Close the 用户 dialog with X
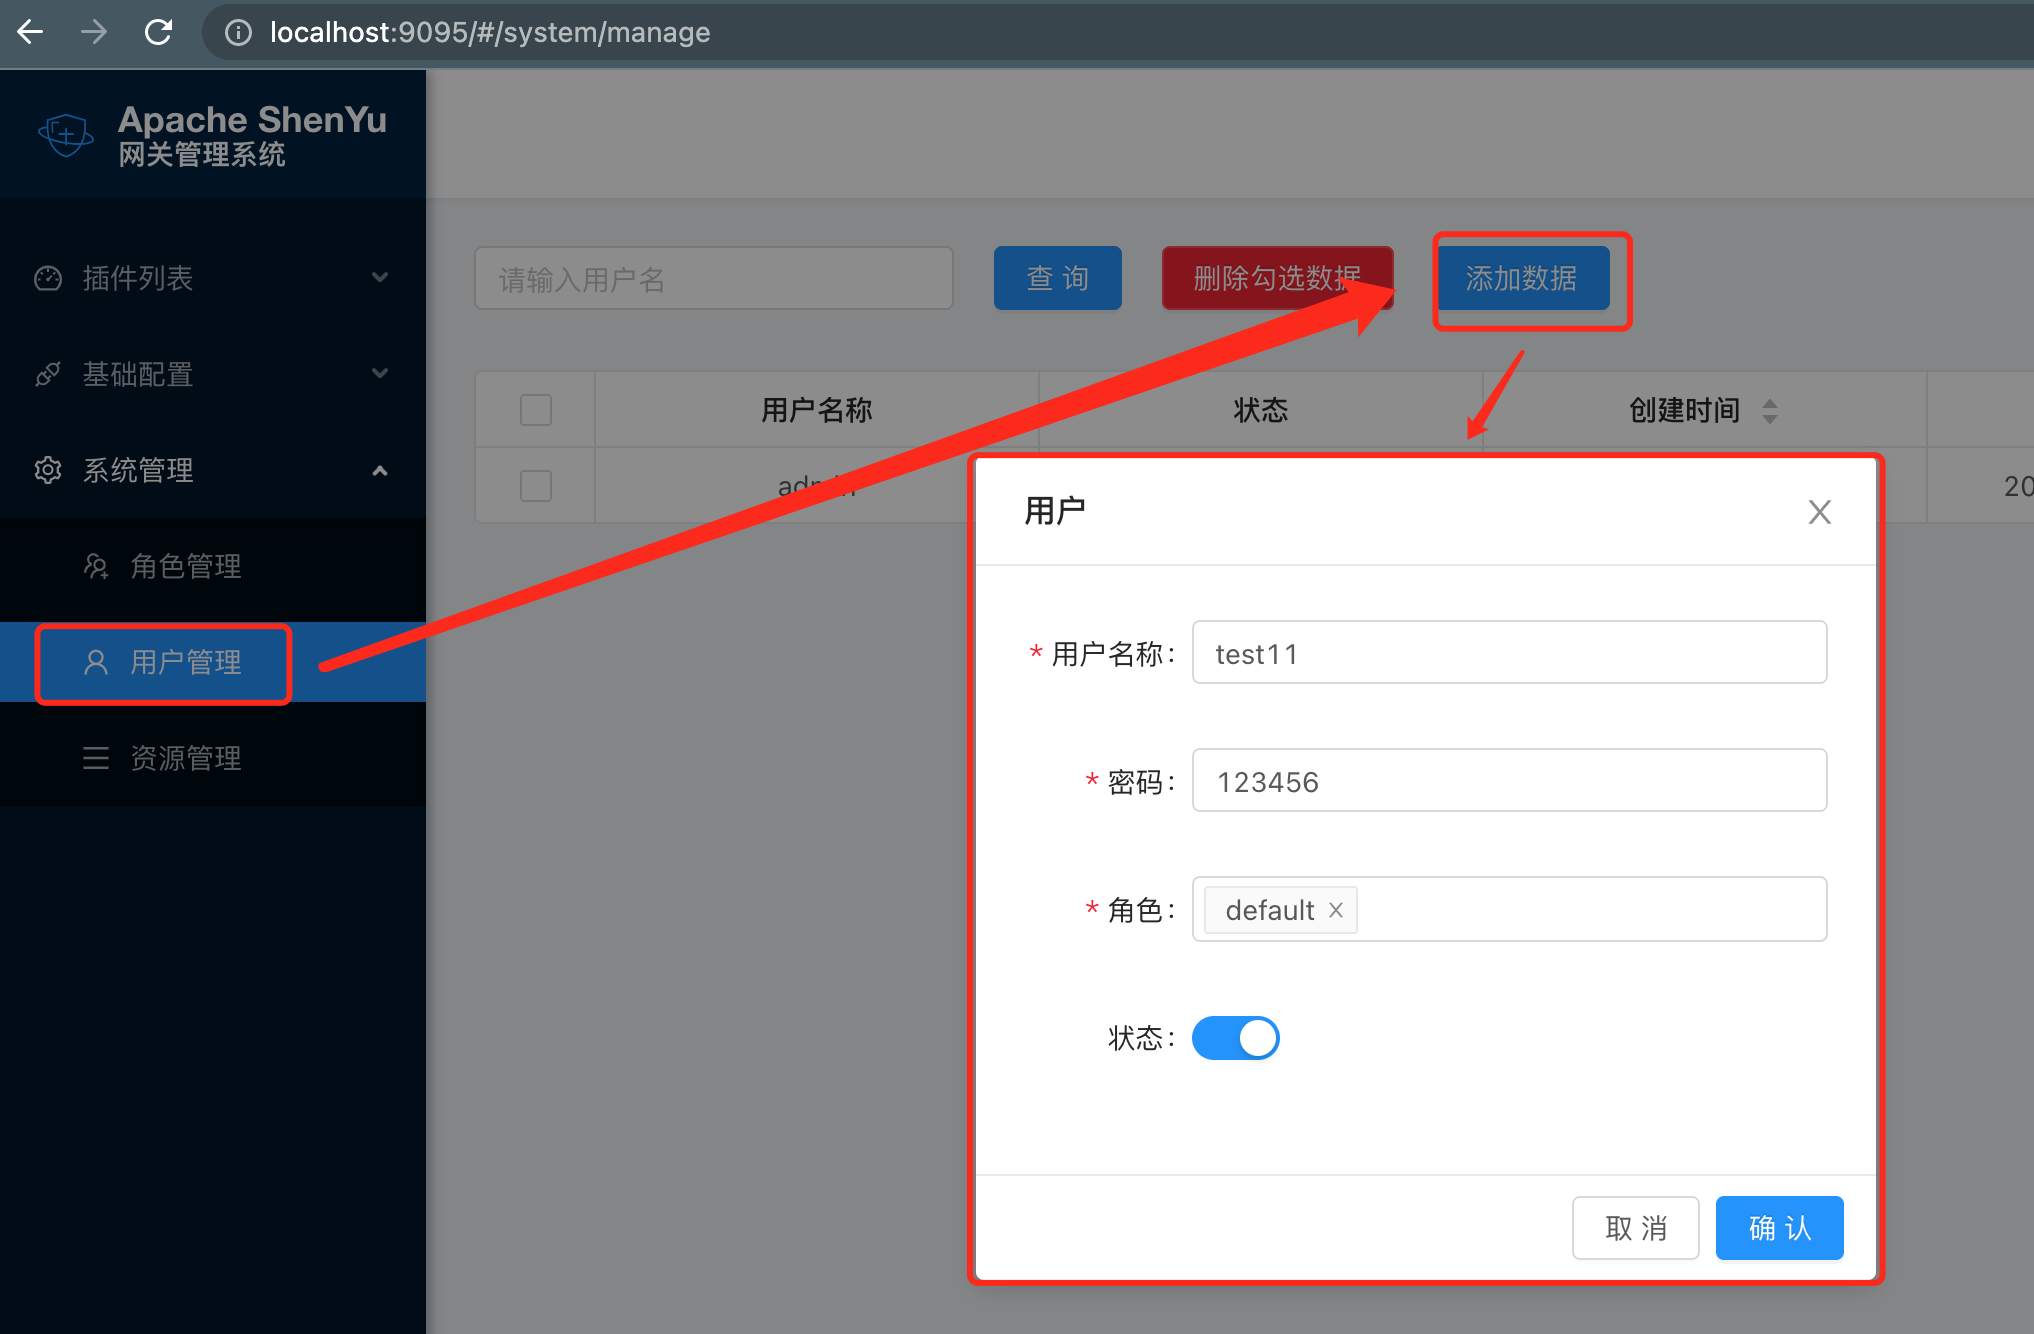The image size is (2034, 1334). 1819,512
